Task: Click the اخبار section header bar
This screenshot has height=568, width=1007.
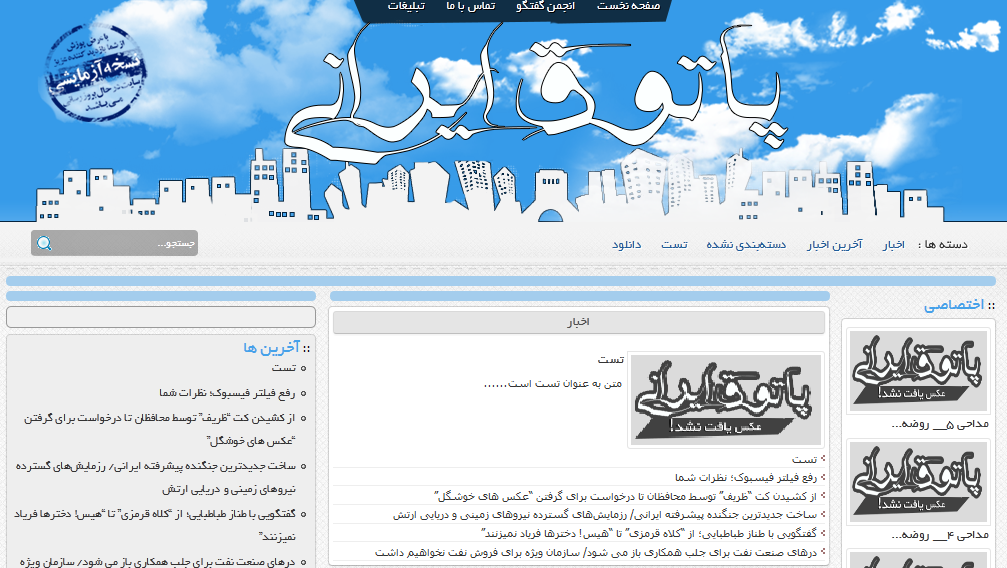Action: [x=578, y=322]
